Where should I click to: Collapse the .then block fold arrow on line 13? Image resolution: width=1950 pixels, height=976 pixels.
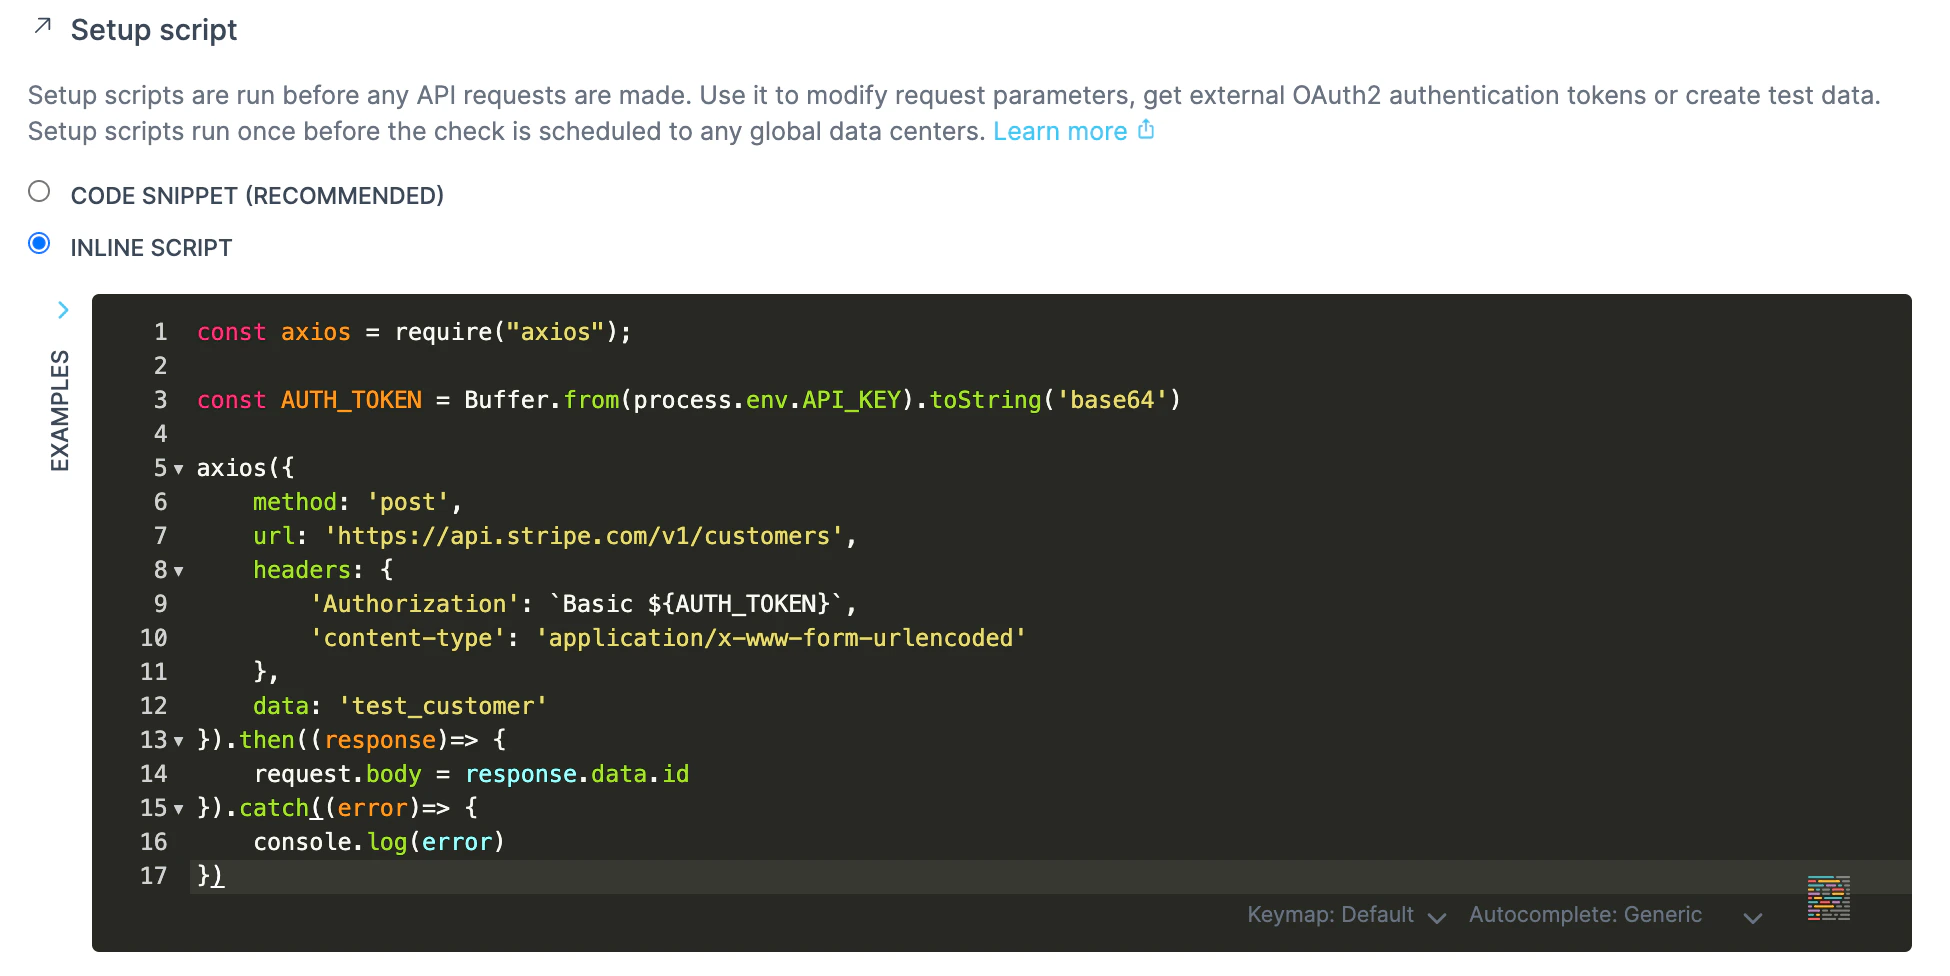click(x=178, y=741)
